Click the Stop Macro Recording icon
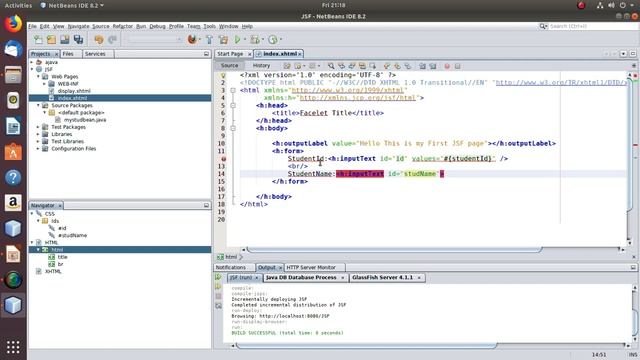Viewport: 640px width, 360px height. coord(458,66)
